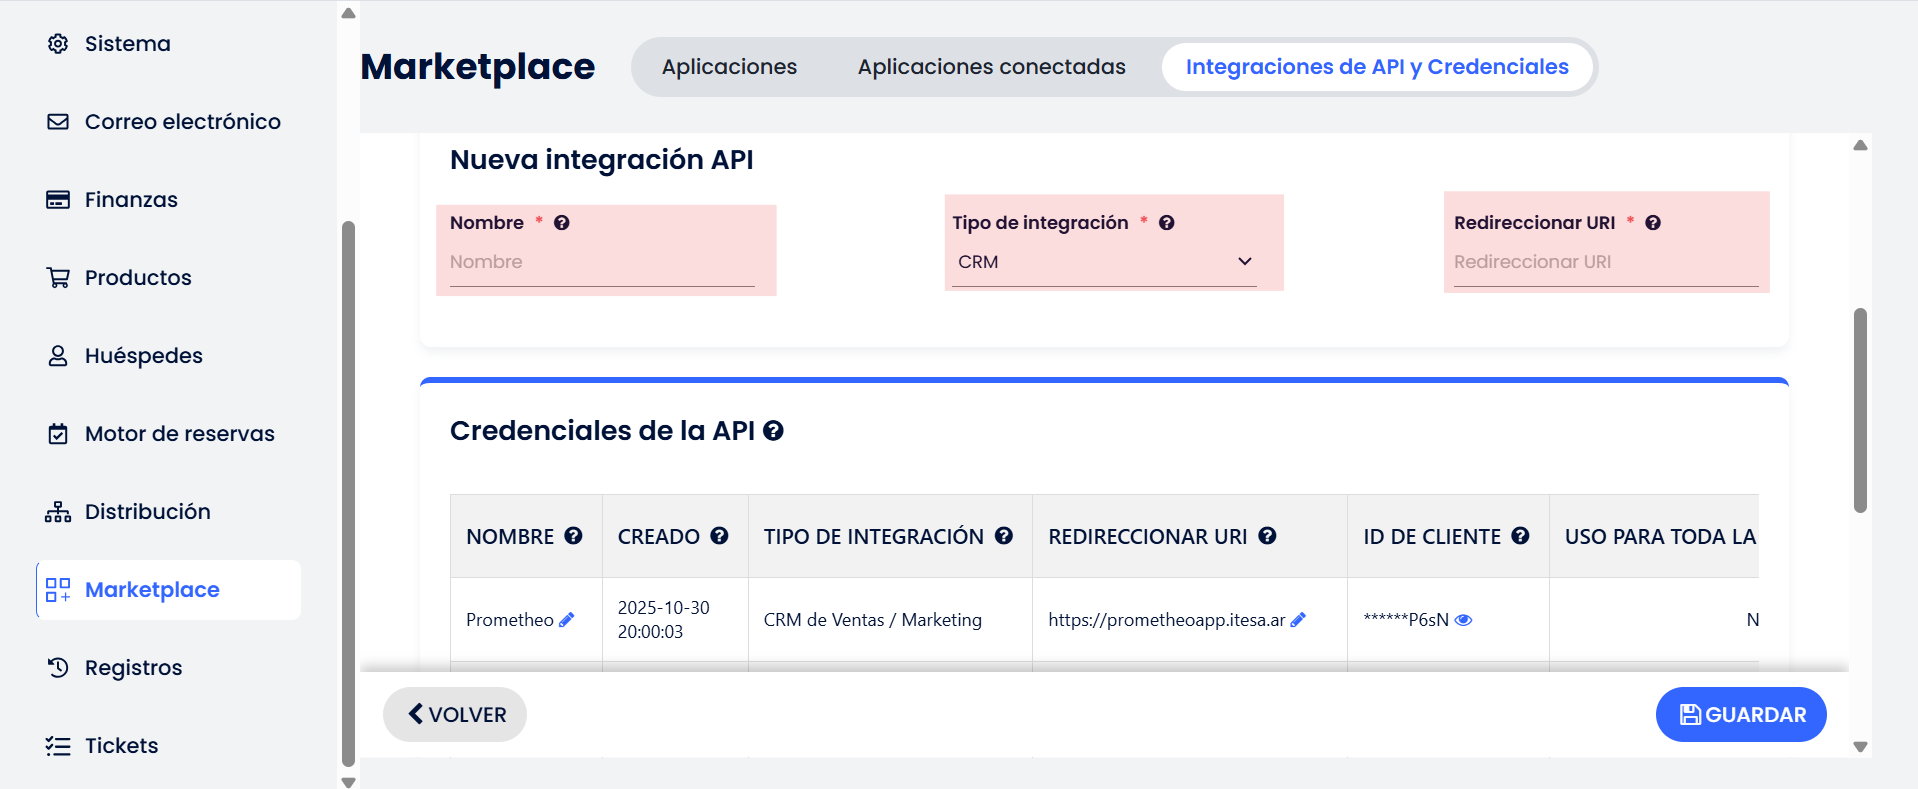Click help icon beside Redireccionar URI field label
The width and height of the screenshot is (1918, 789).
click(1653, 223)
